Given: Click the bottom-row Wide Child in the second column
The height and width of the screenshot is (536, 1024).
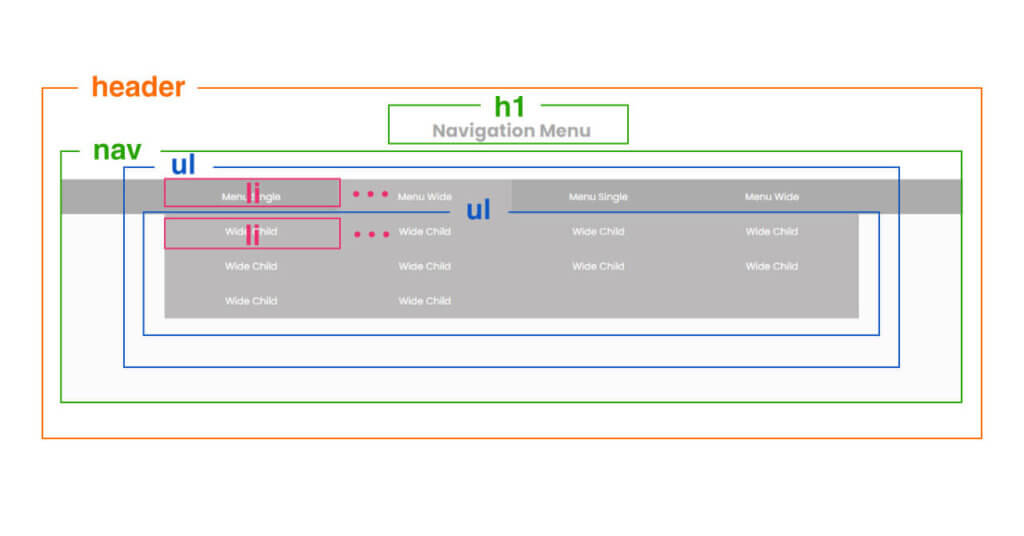Looking at the screenshot, I should click(x=425, y=301).
